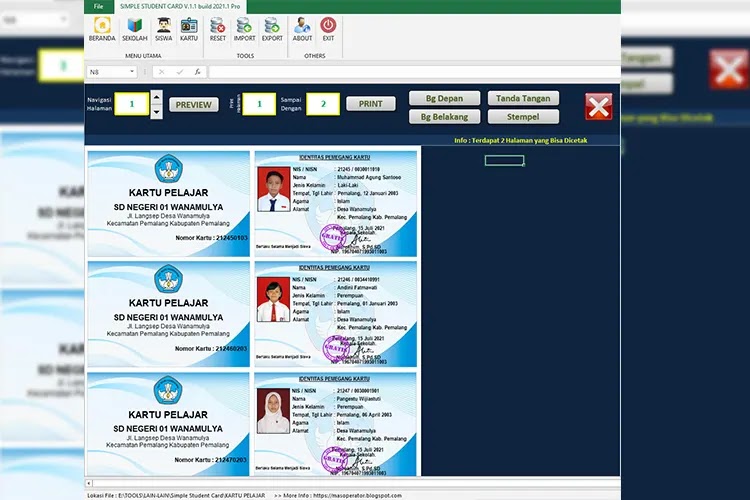This screenshot has height=500, width=750.
Task: Select the outlined active cell on dark area
Action: [504, 160]
